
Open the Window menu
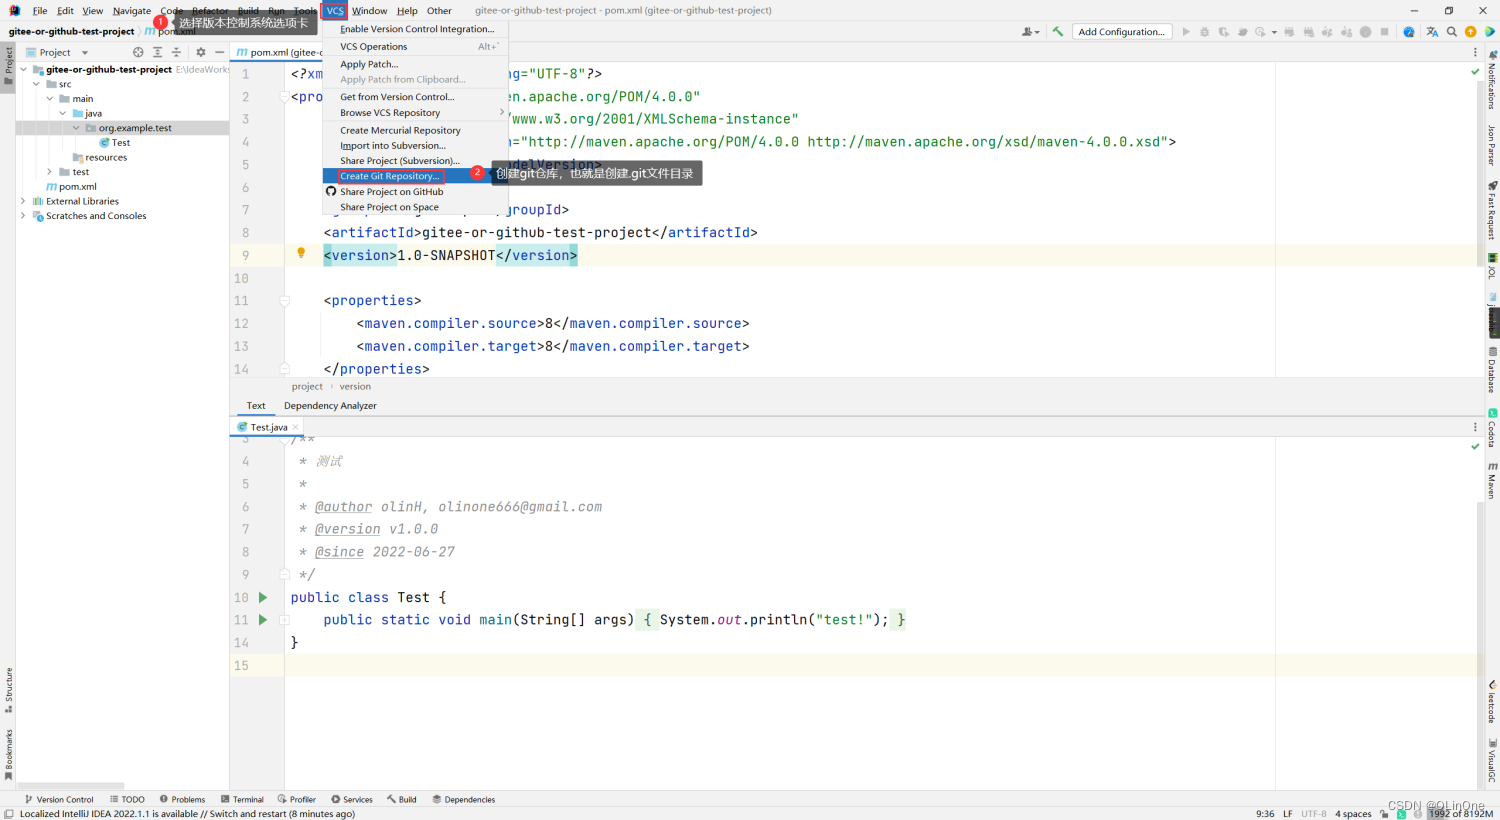pos(369,11)
